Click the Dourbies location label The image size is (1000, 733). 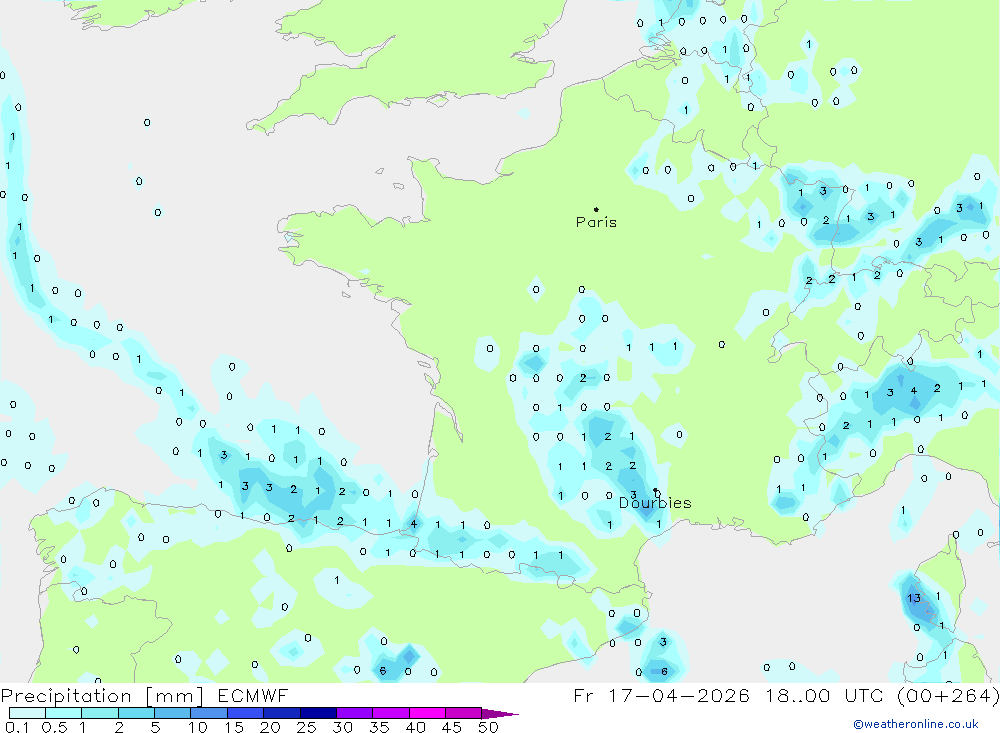(x=655, y=503)
